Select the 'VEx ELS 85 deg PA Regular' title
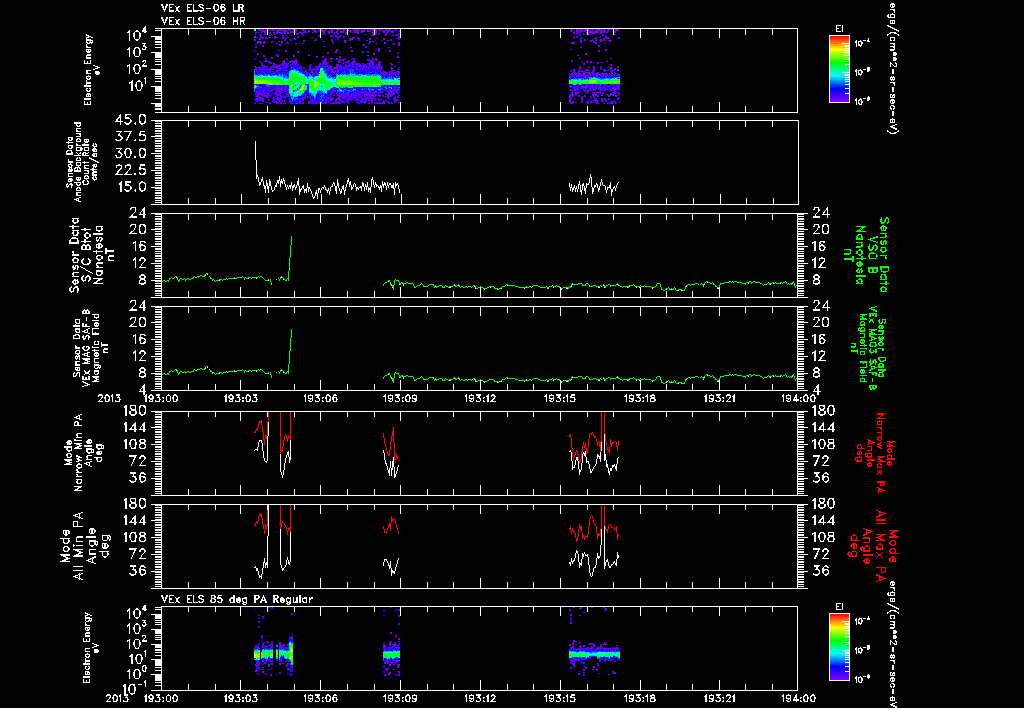Image resolution: width=1024 pixels, height=708 pixels. pyautogui.click(x=237, y=599)
